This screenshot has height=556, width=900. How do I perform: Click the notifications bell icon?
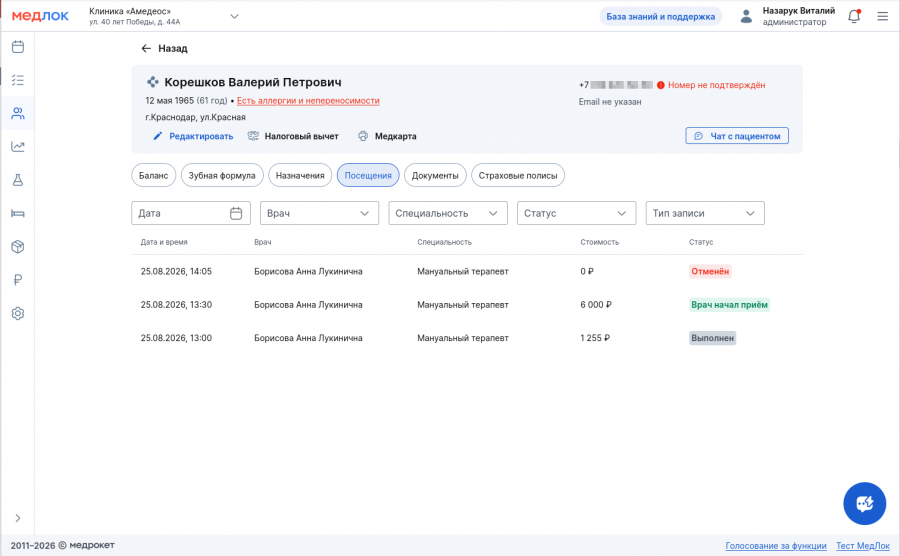(854, 16)
